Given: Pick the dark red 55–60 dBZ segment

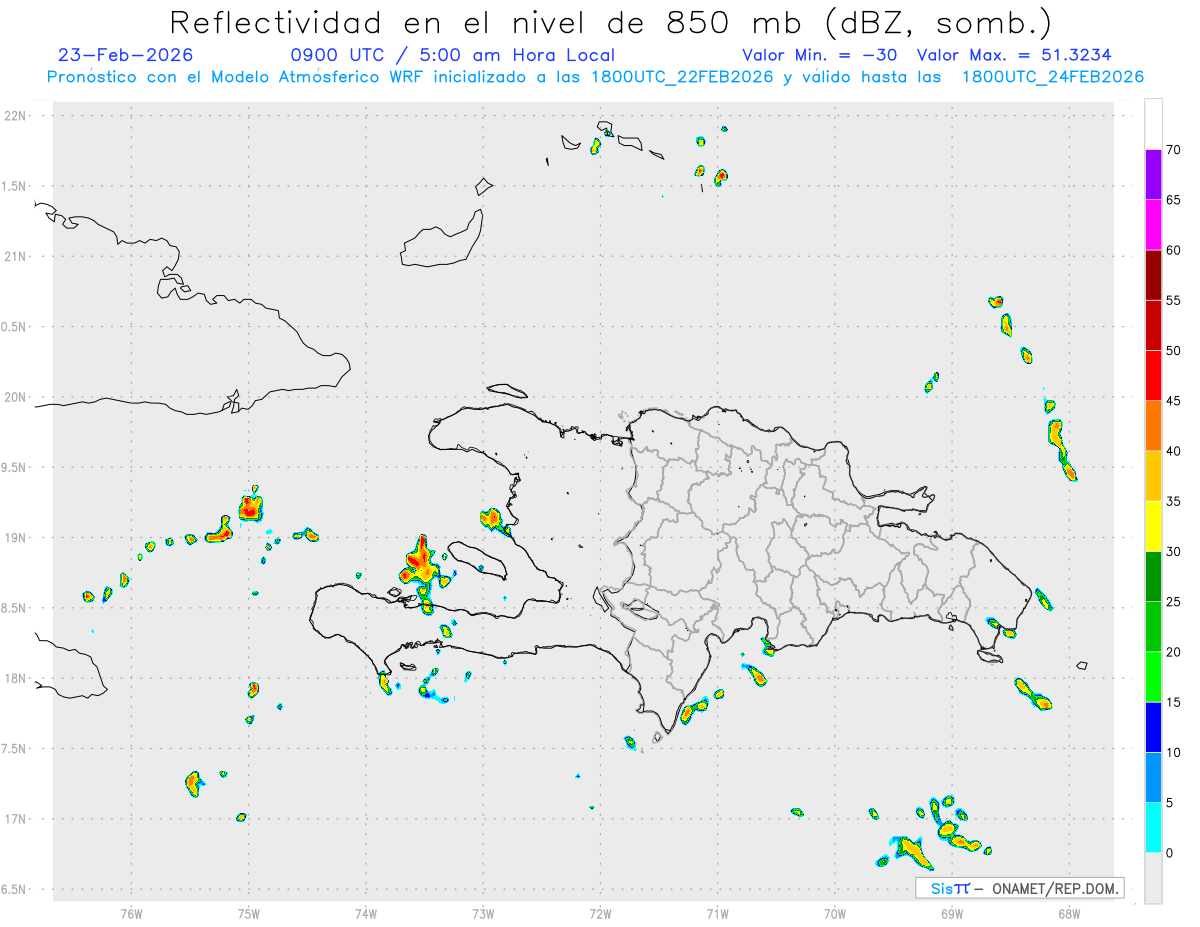Looking at the screenshot, I should [x=1153, y=275].
